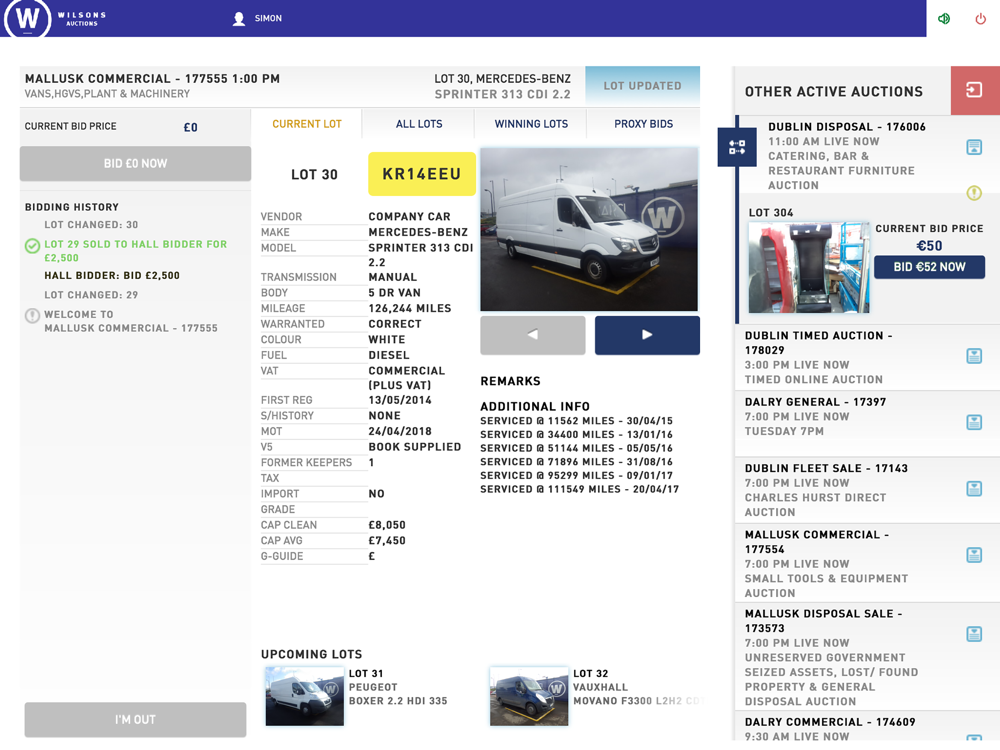Click 'Lot Changed: 29' history entry
The image size is (1000, 750).
click(x=91, y=295)
